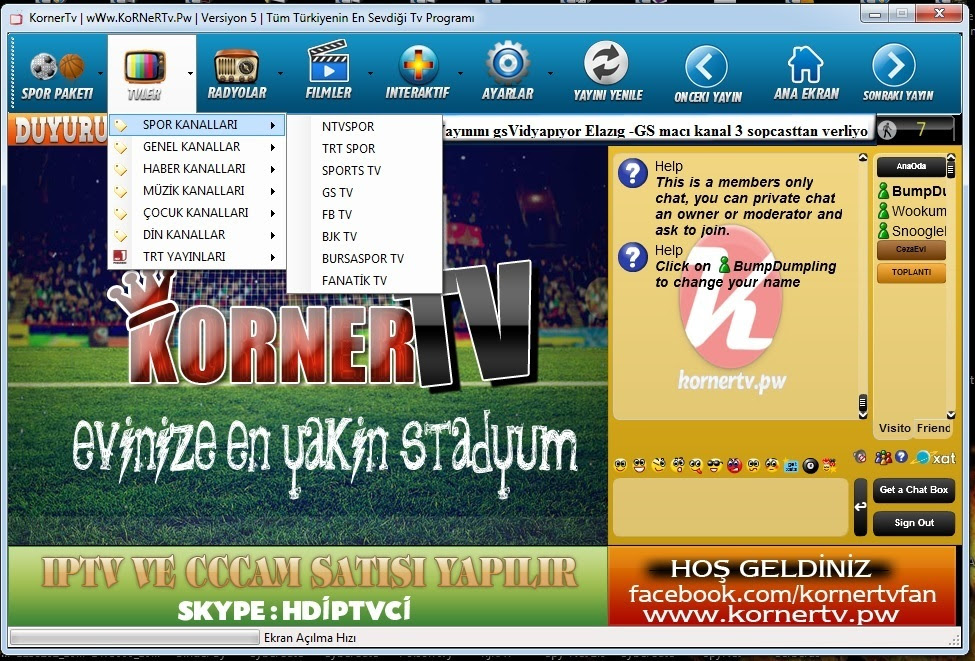Open TRT Yayınları menu entry

(x=197, y=257)
